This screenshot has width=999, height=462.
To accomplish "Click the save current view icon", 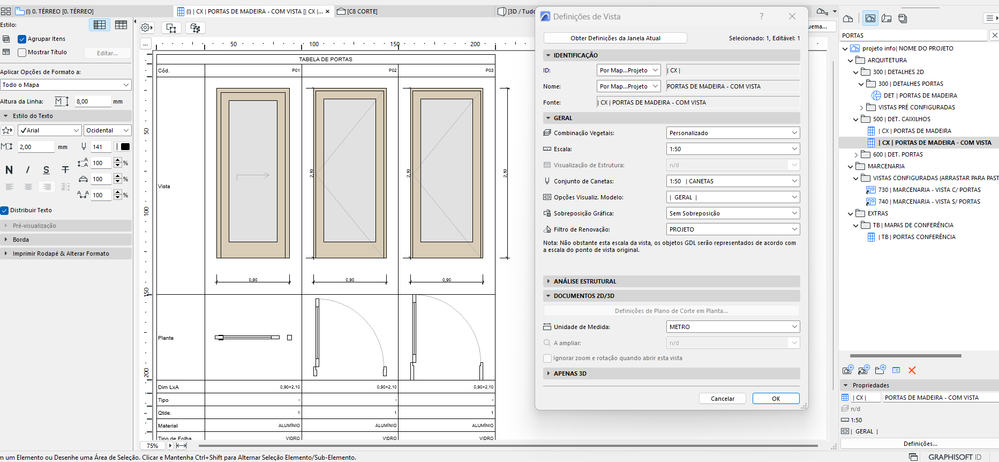I will pos(847,370).
